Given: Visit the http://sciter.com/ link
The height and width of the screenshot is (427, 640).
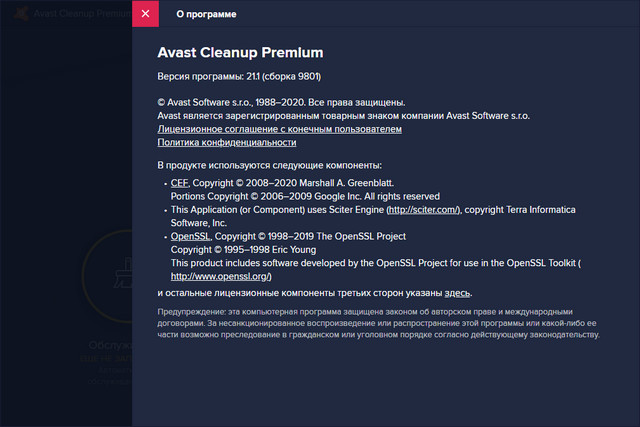Looking at the screenshot, I should click(424, 210).
